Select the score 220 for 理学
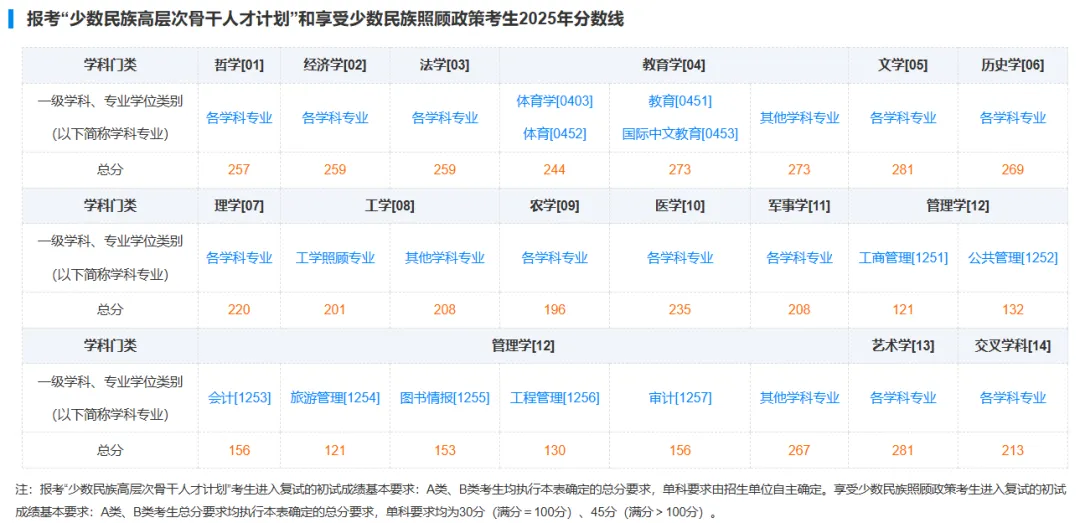1080x523 pixels. (x=239, y=309)
